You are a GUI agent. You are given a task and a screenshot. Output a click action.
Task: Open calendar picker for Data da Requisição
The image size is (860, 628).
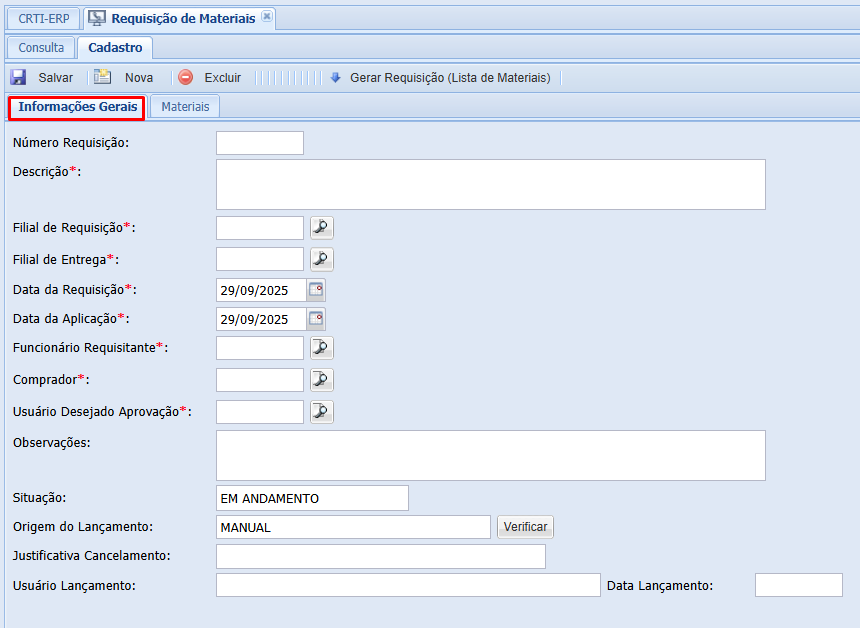click(316, 290)
